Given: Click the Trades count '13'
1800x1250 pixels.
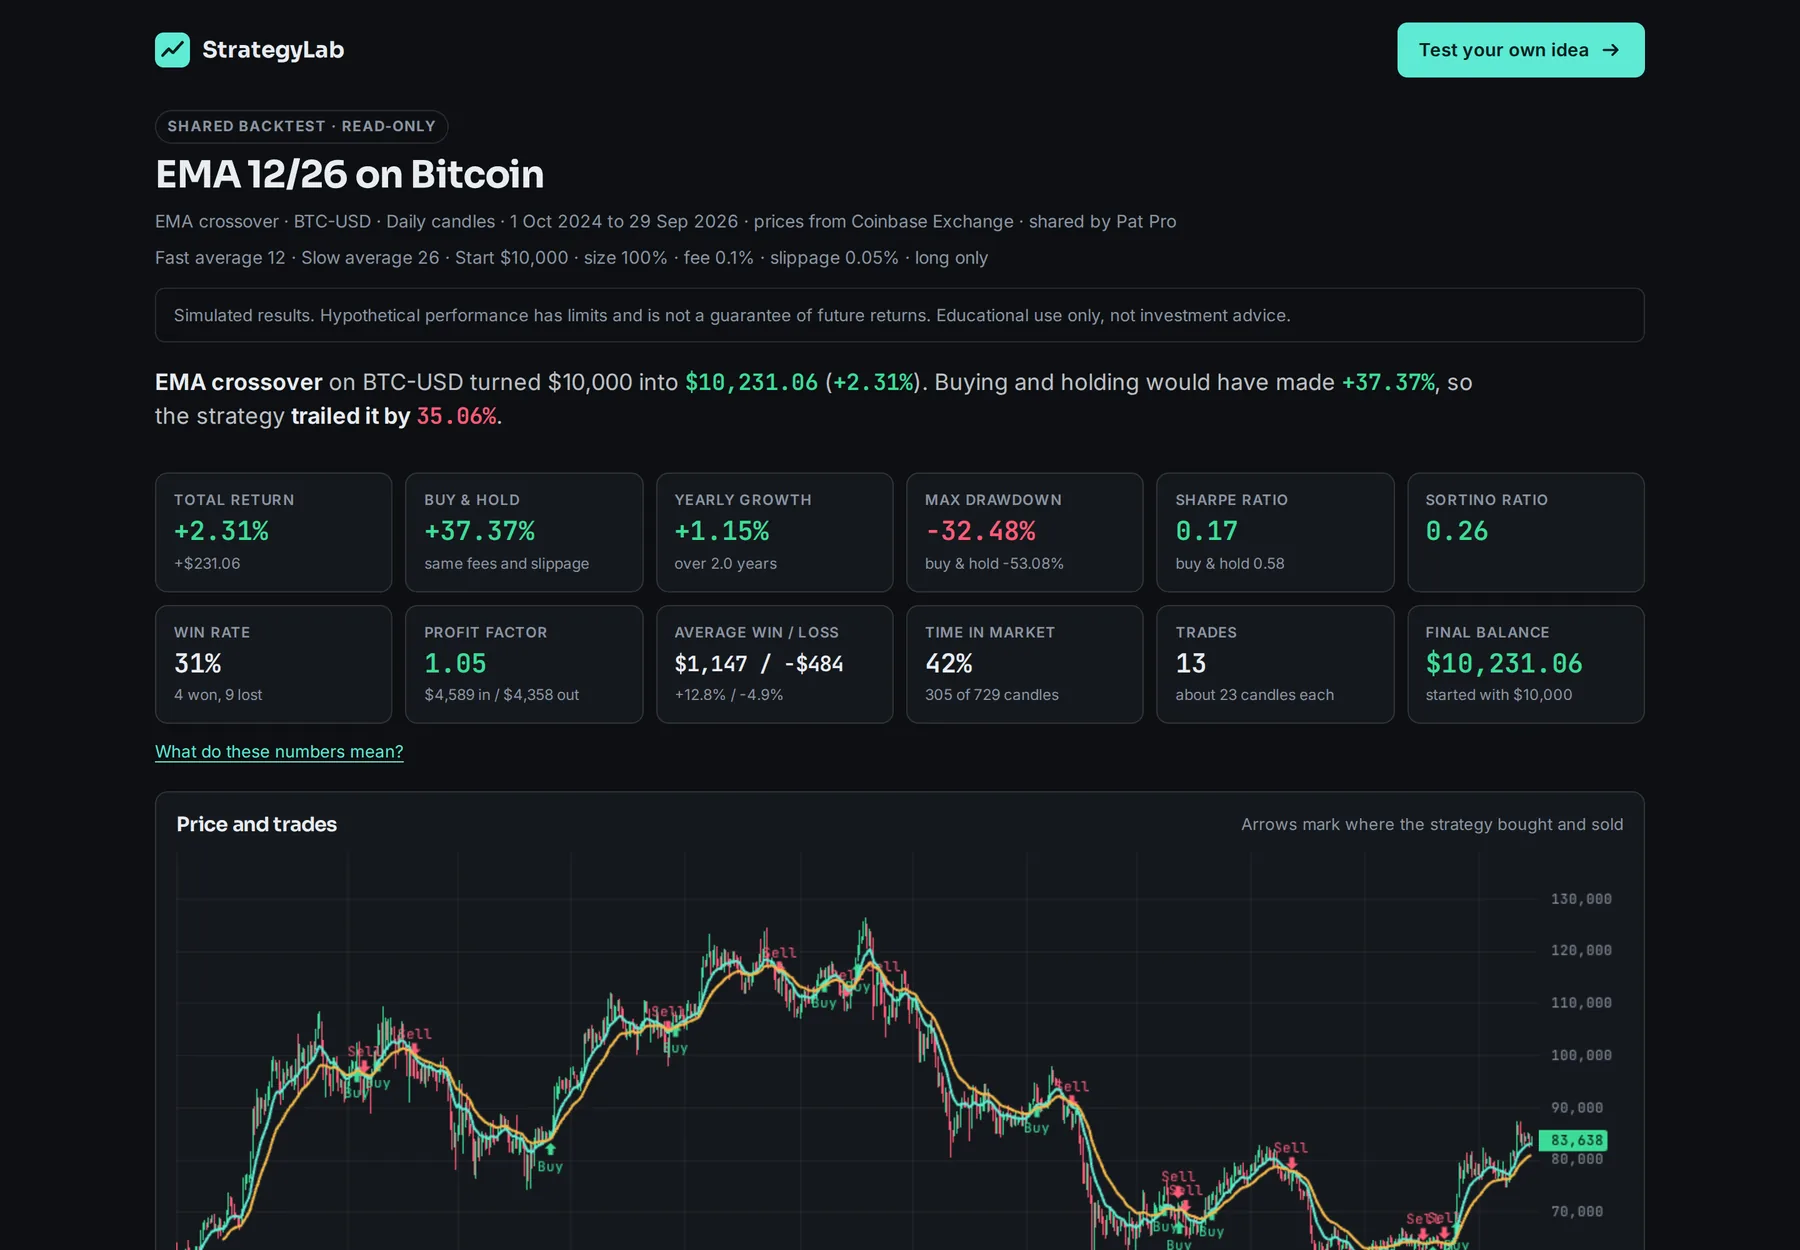Looking at the screenshot, I should pos(1190,664).
